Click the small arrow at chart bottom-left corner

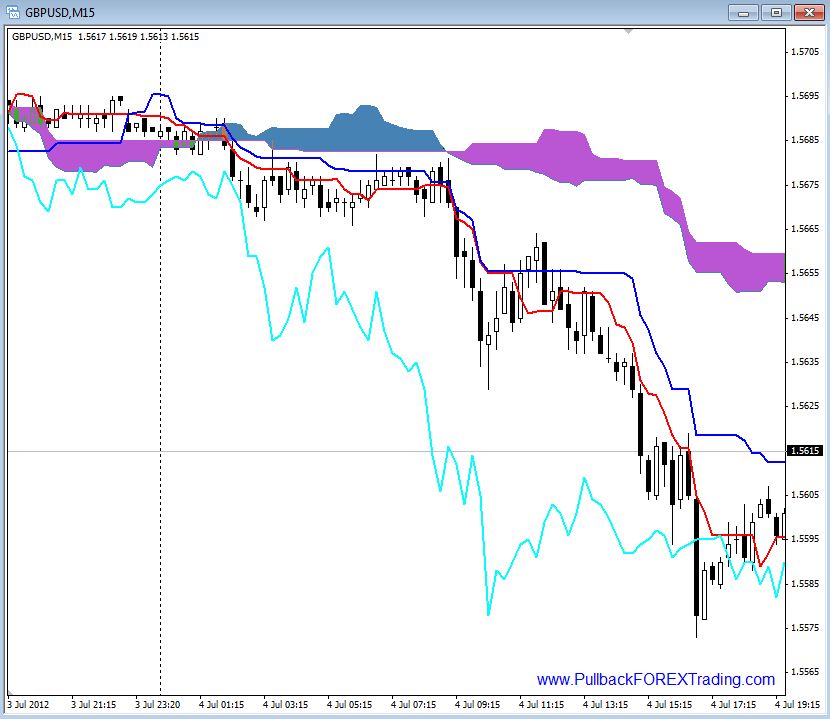tap(10, 693)
